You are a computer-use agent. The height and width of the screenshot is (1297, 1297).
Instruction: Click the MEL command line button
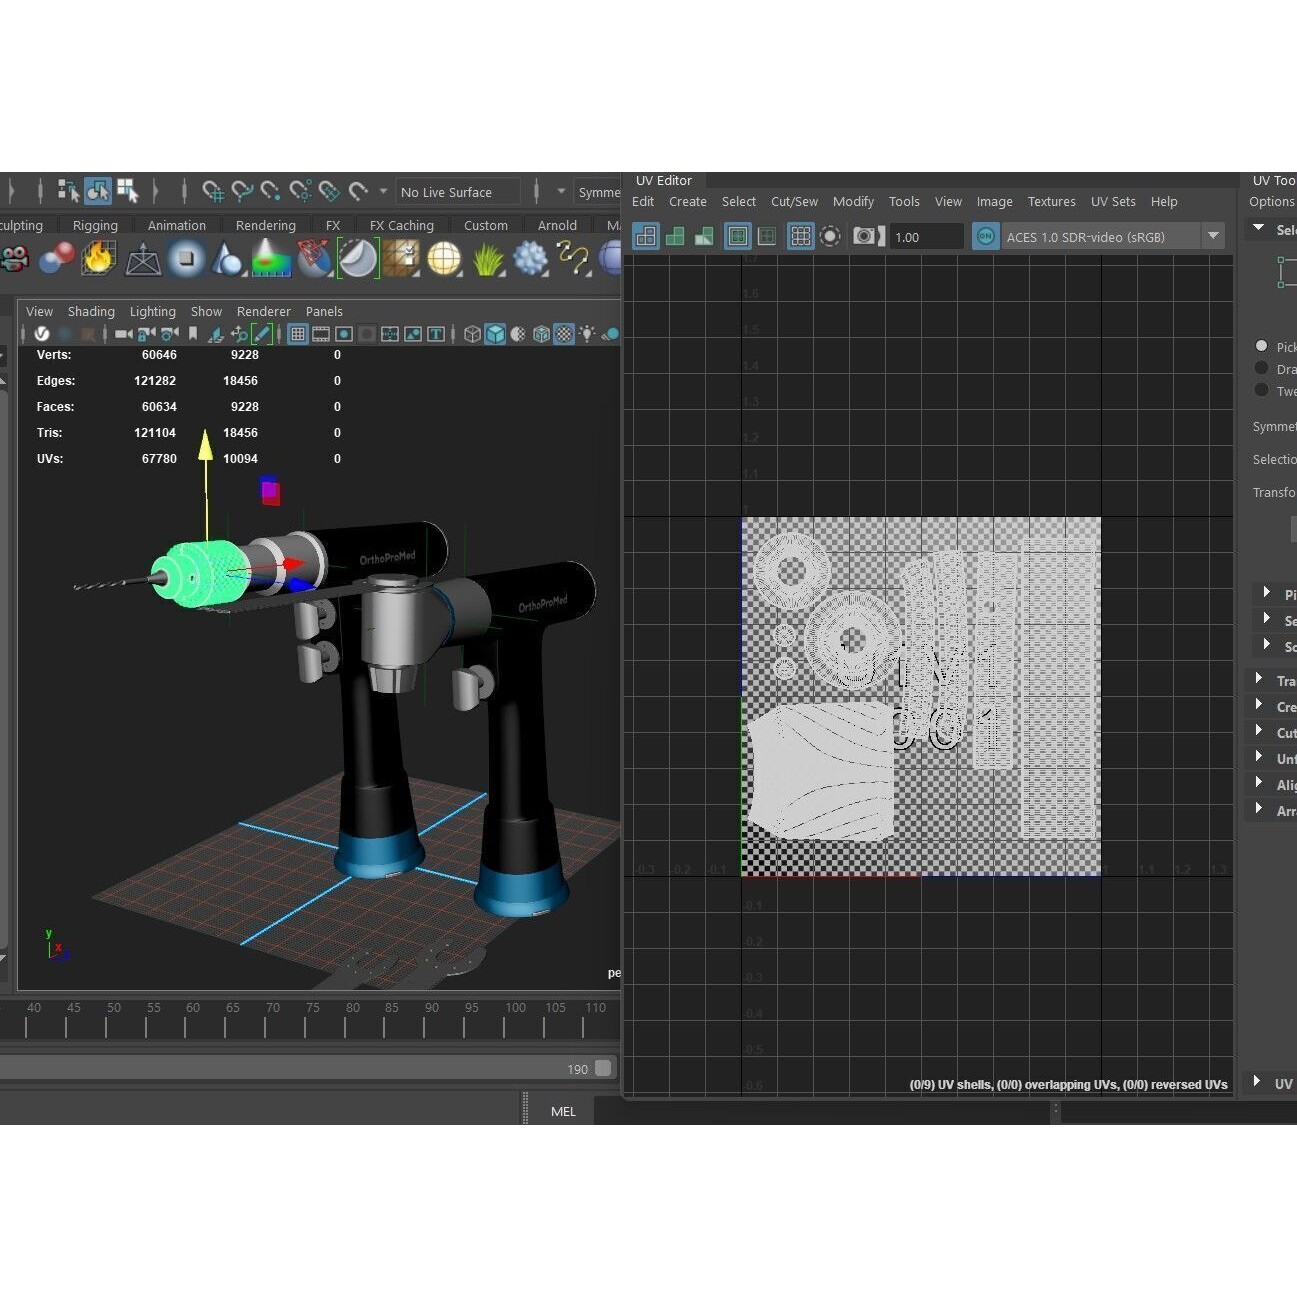[562, 1110]
